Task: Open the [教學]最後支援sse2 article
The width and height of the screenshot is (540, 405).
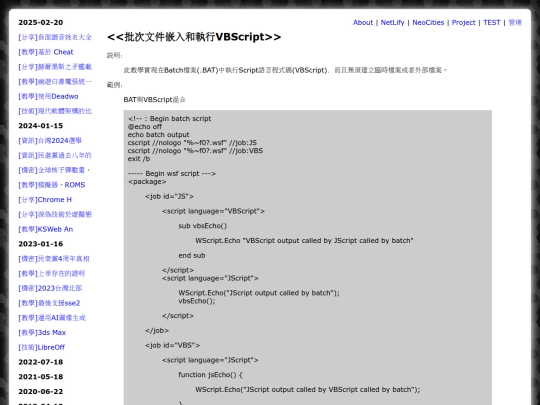Action: pyautogui.click(x=49, y=303)
